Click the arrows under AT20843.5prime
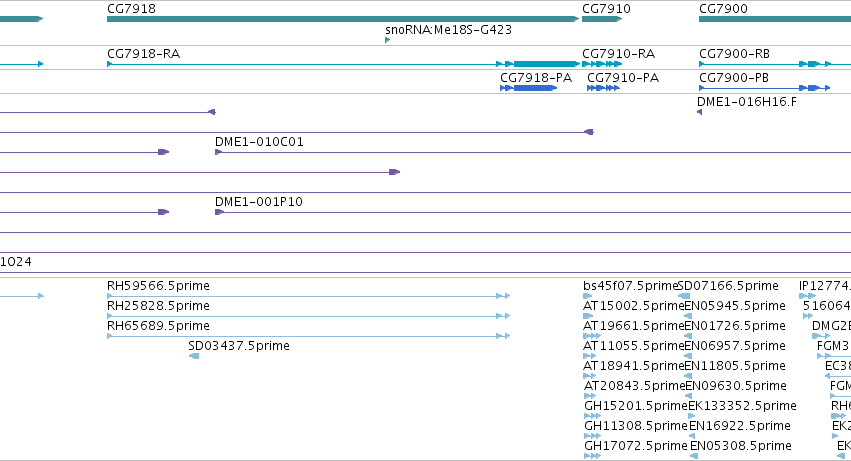The image size is (851, 461). click(590, 396)
